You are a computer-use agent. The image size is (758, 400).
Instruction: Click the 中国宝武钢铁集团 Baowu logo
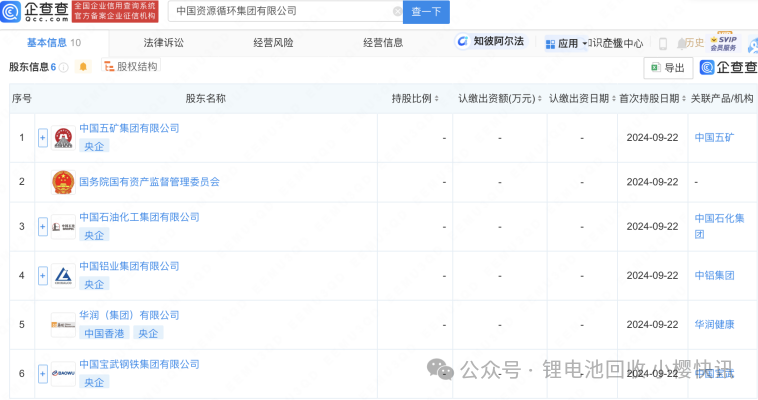pyautogui.click(x=63, y=373)
